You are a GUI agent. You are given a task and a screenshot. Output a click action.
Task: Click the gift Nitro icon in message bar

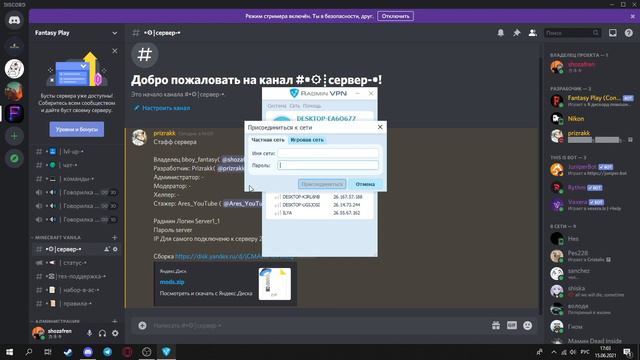click(496, 325)
